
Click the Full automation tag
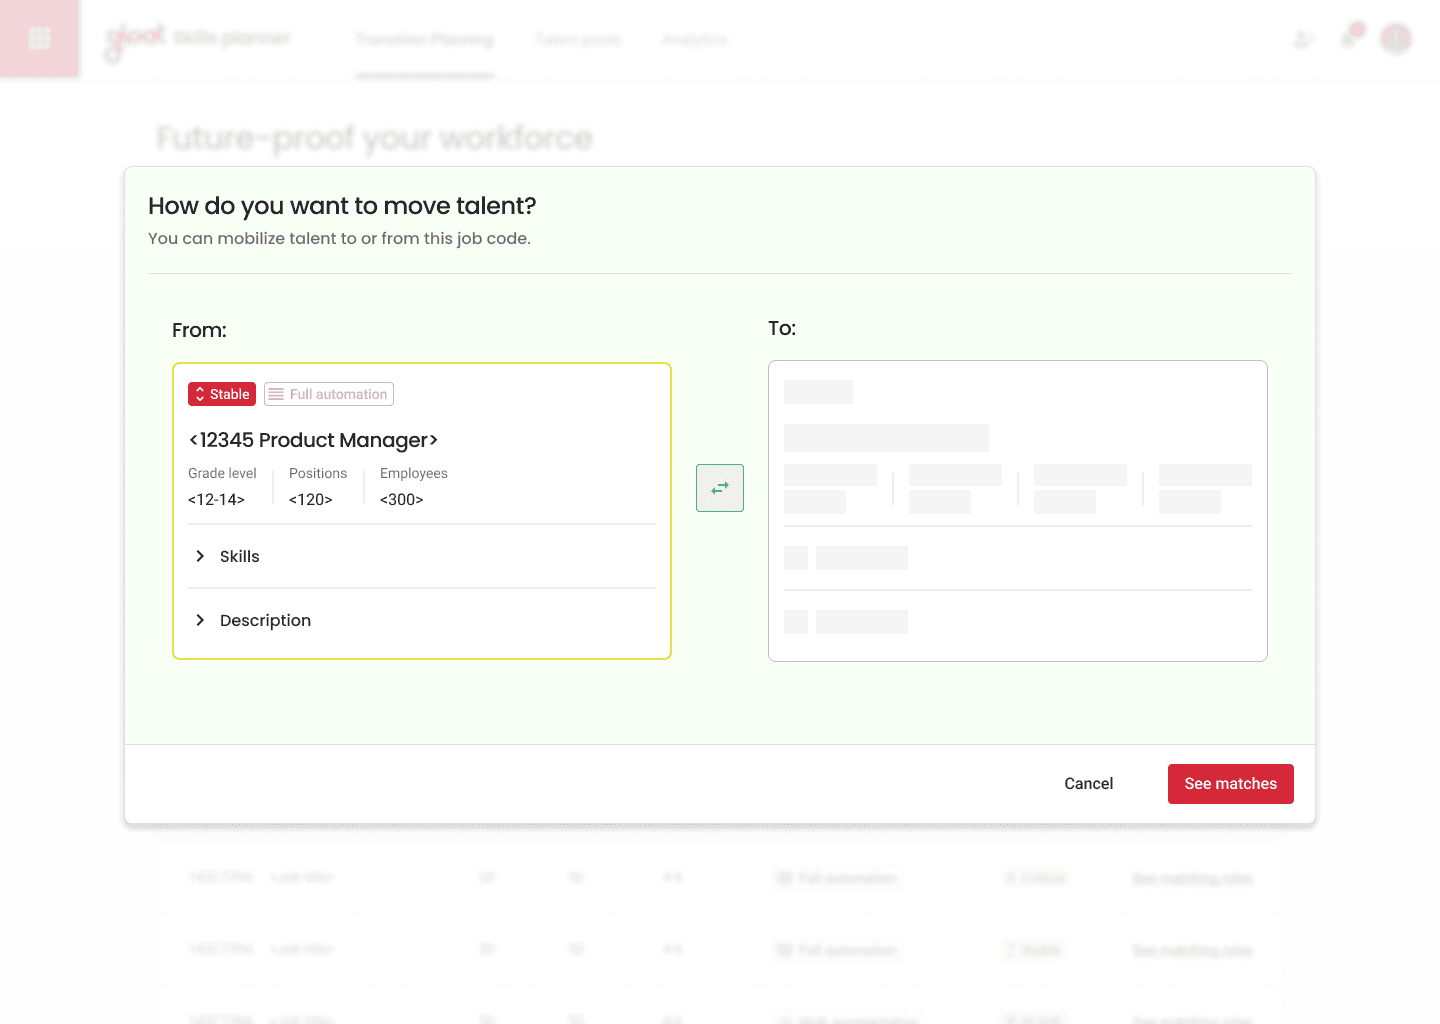pyautogui.click(x=329, y=394)
